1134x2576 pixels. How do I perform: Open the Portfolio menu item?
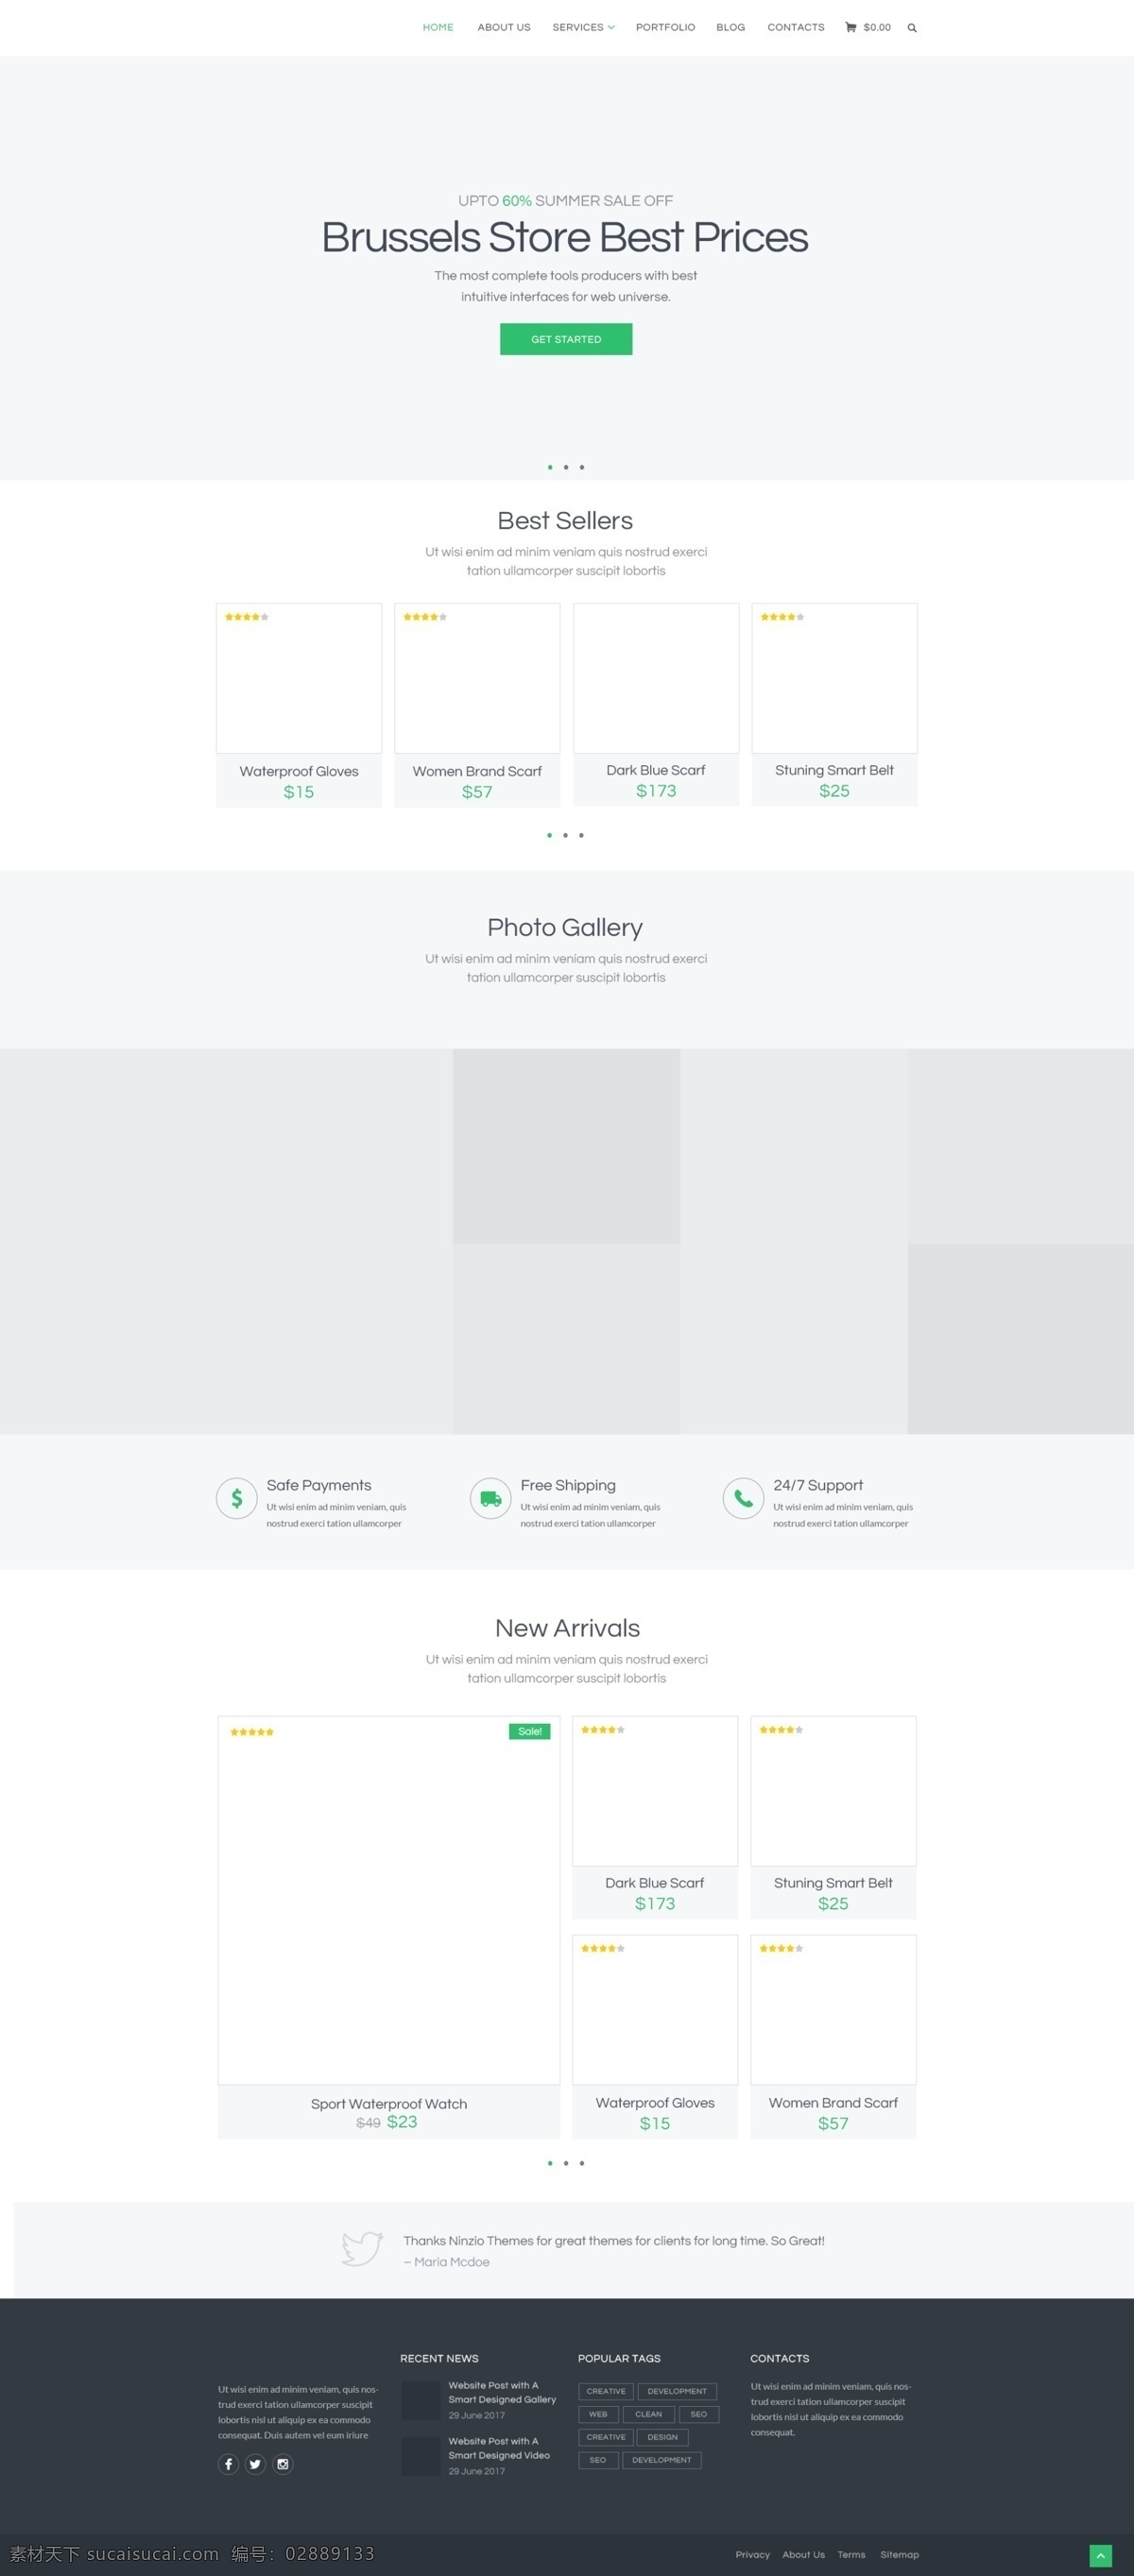665,27
